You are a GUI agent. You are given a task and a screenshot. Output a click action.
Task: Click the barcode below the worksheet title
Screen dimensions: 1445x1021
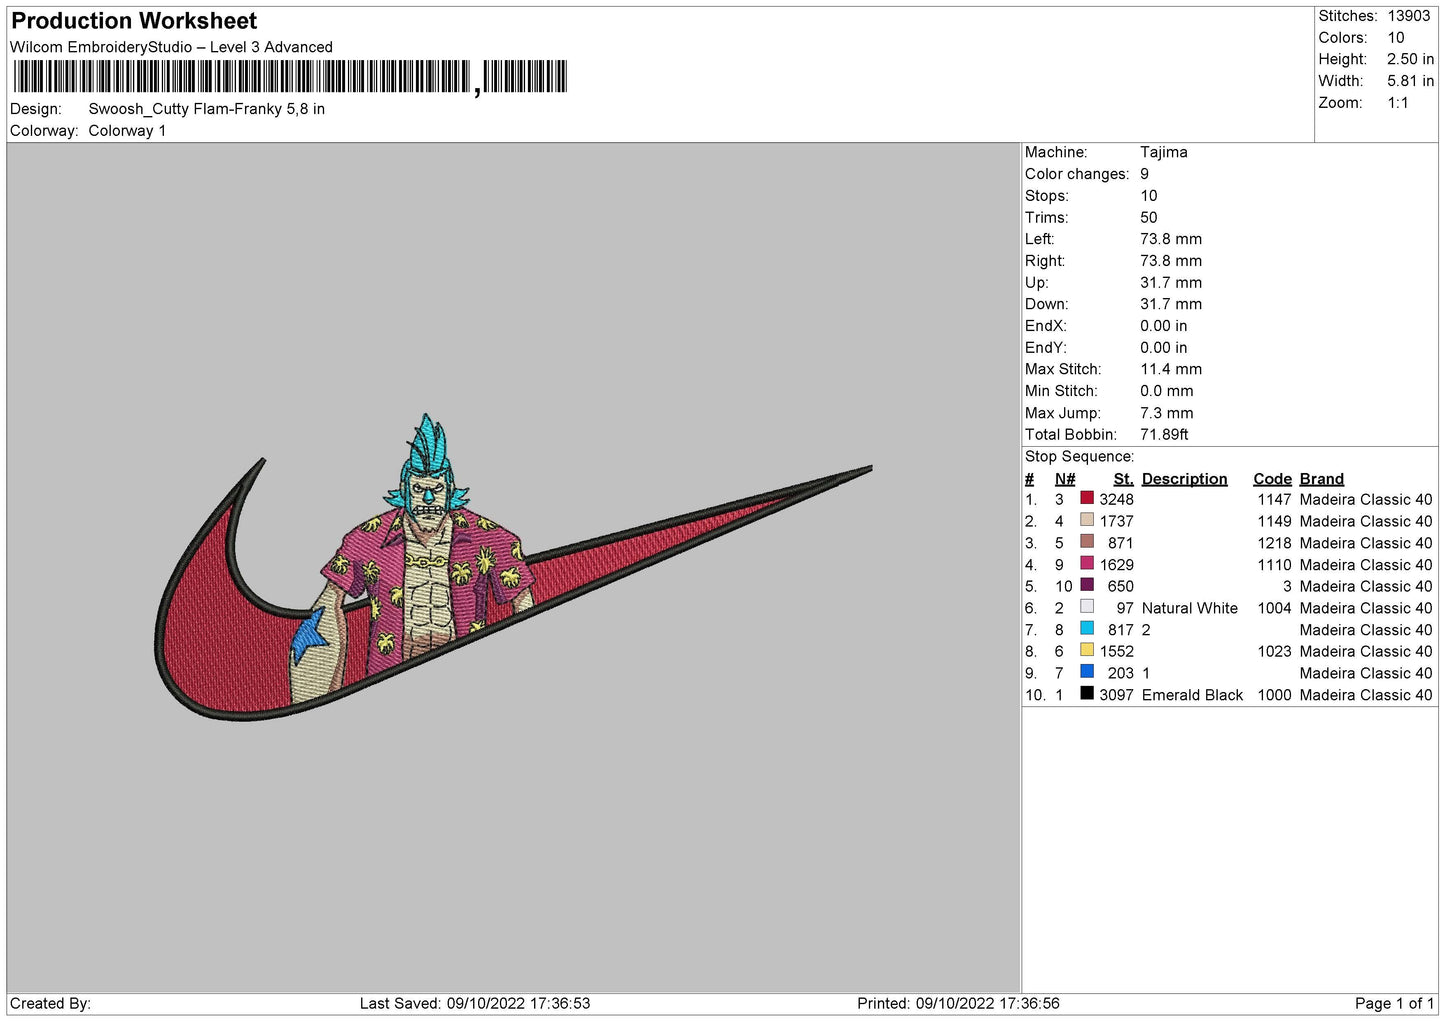(x=290, y=77)
